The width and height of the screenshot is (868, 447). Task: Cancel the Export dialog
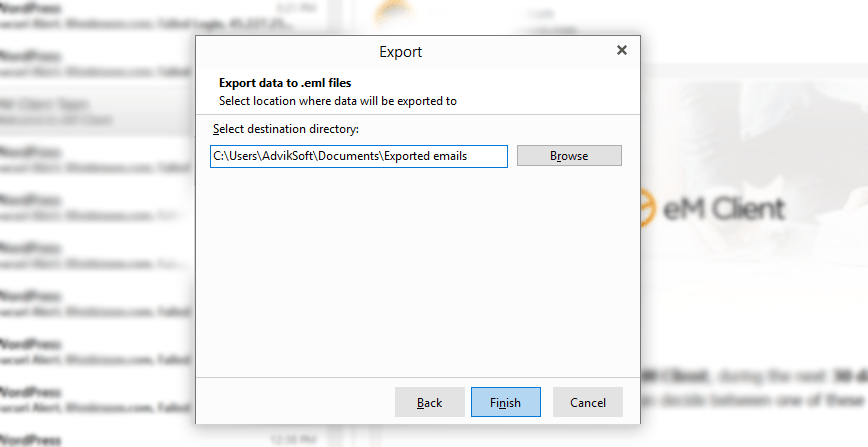pos(587,402)
